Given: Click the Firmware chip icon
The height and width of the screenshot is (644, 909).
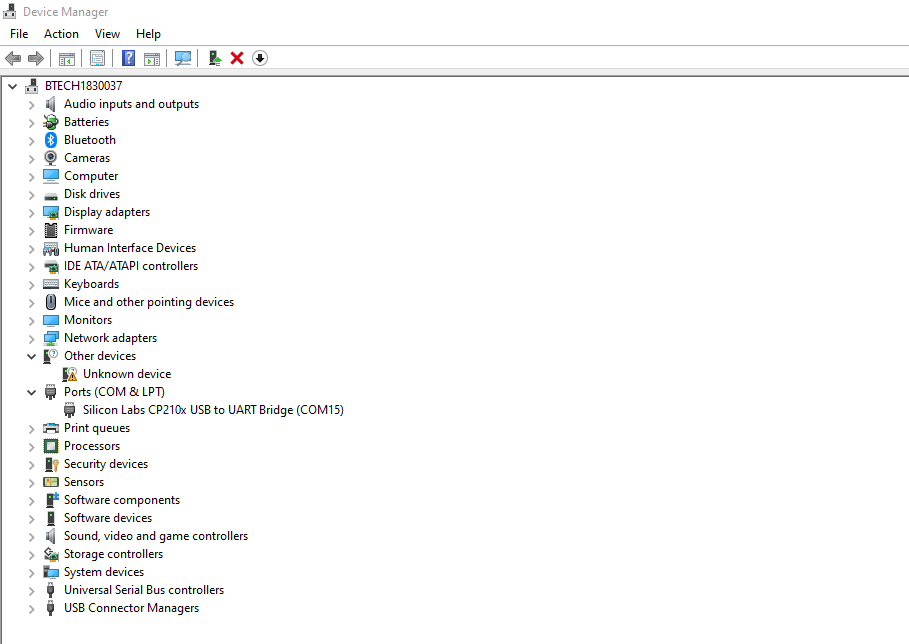Looking at the screenshot, I should coord(51,230).
